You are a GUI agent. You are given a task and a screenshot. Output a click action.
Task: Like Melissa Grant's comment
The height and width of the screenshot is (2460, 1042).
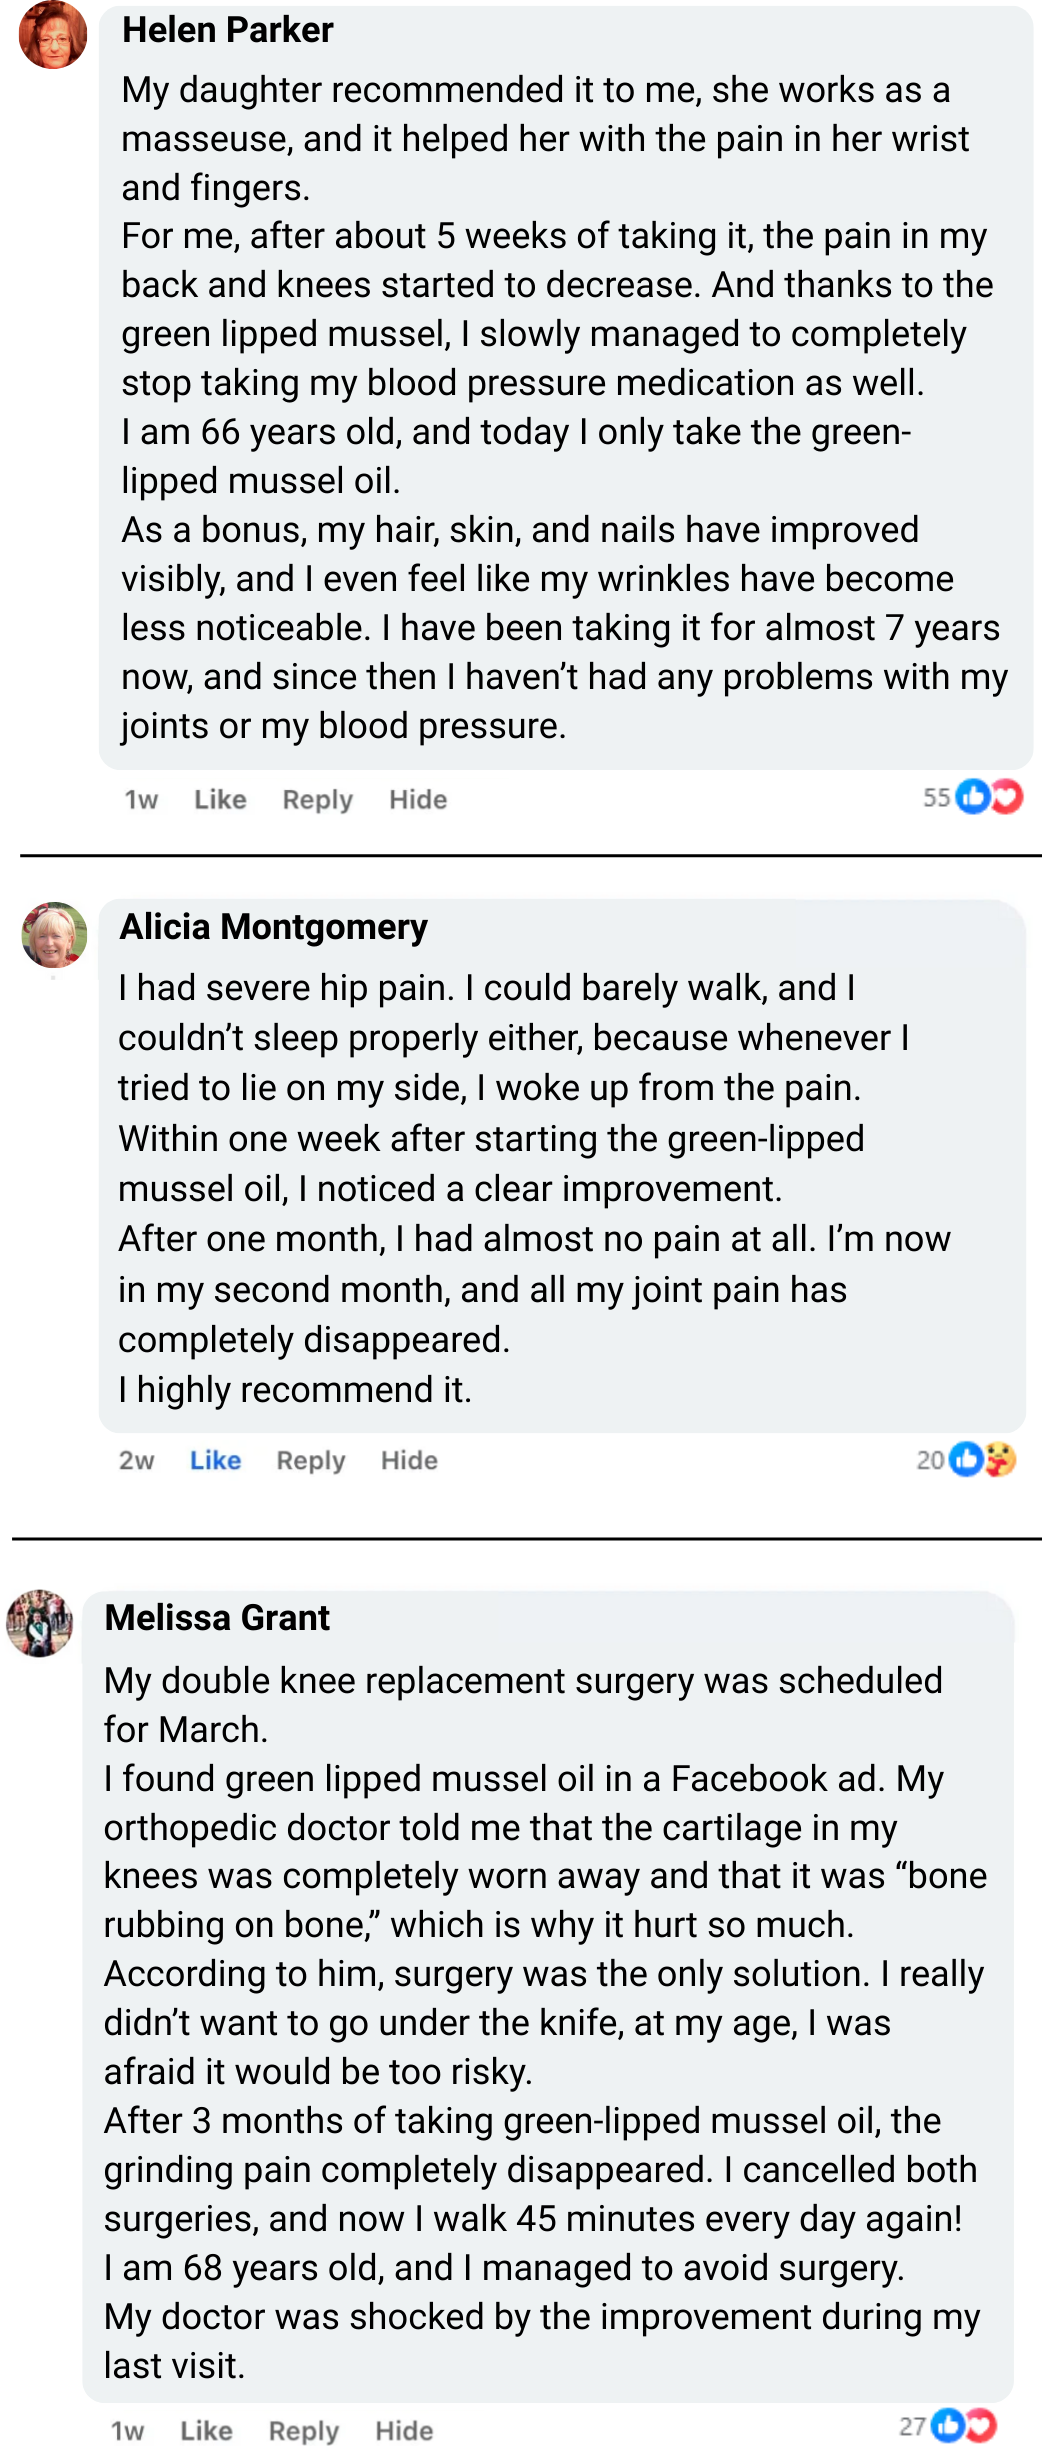coord(206,2431)
